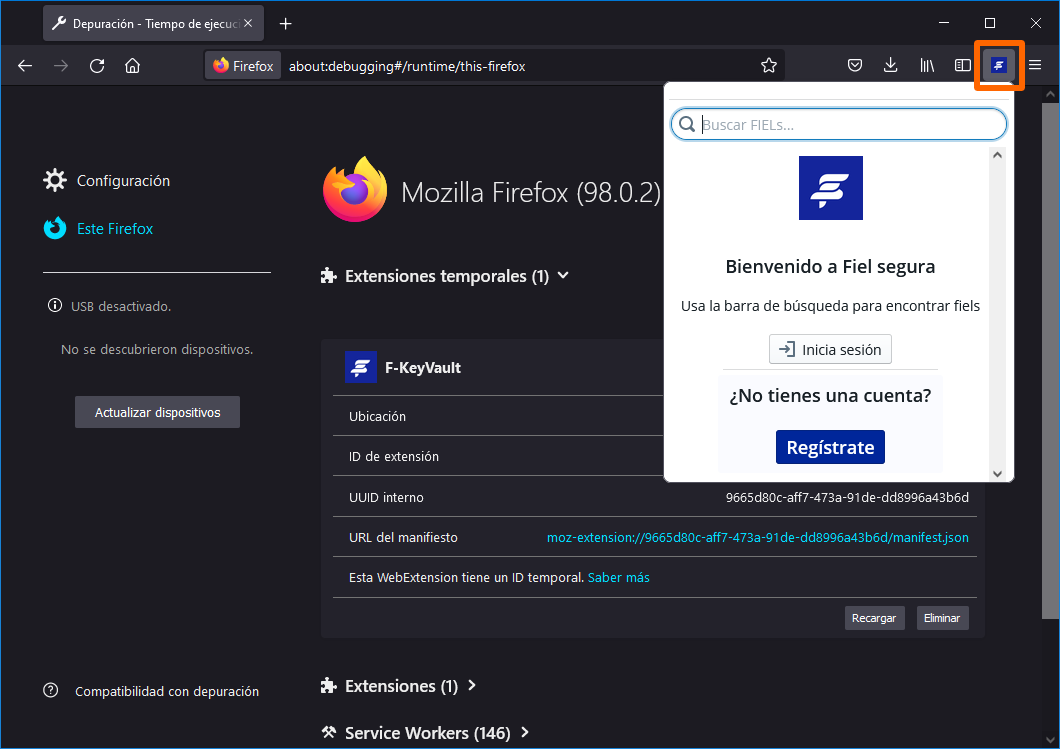Click Actualizar dispositivos button
This screenshot has width=1060, height=749.
158,412
